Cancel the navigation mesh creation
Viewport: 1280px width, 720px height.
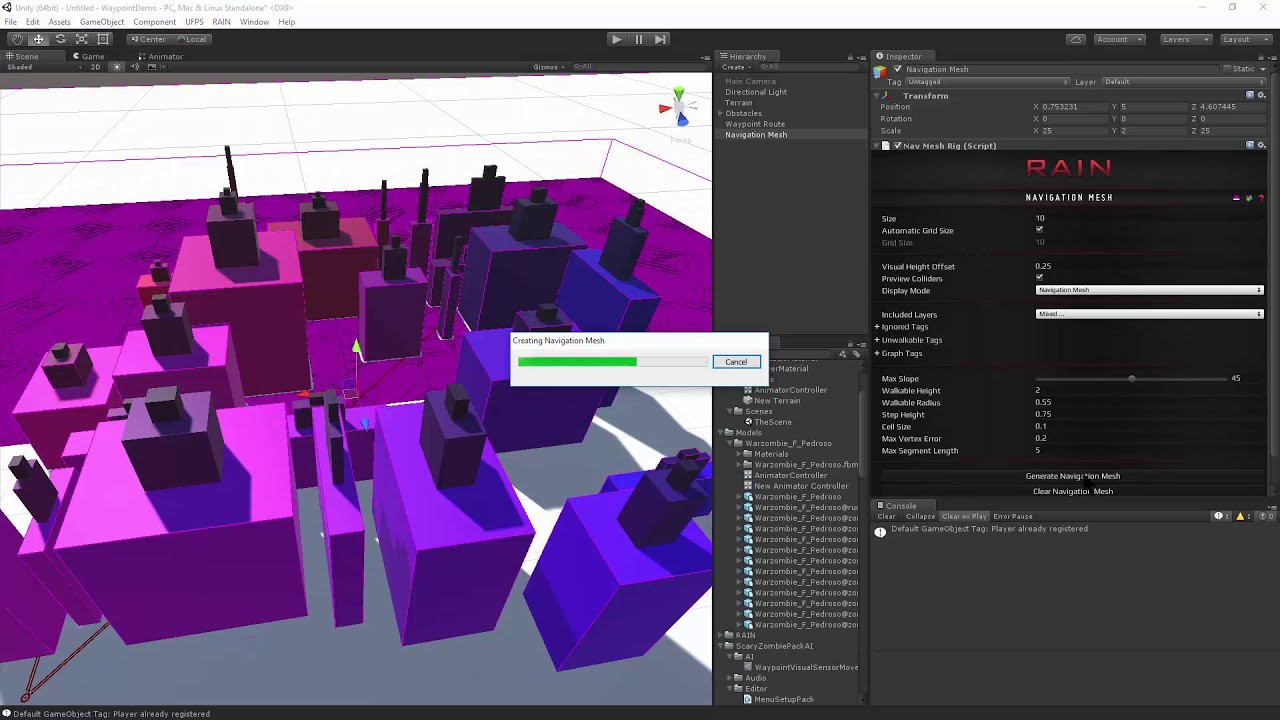736,362
